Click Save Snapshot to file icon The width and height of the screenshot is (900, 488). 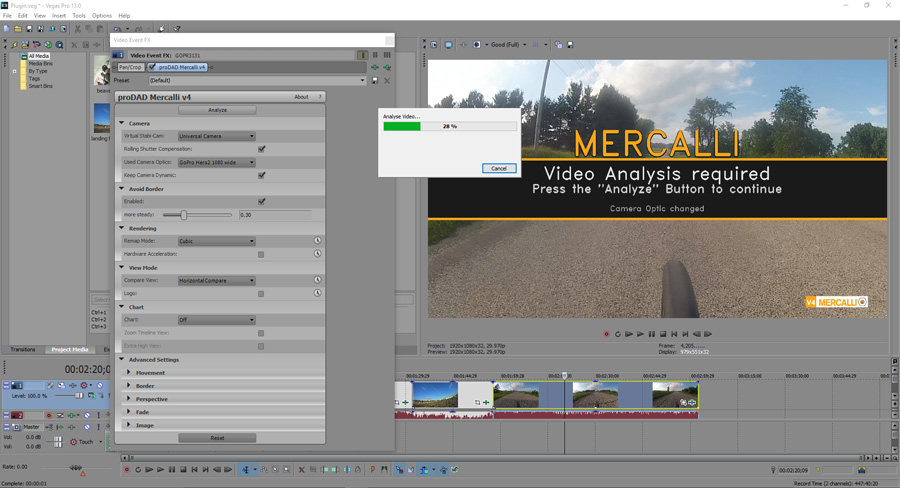pos(570,45)
